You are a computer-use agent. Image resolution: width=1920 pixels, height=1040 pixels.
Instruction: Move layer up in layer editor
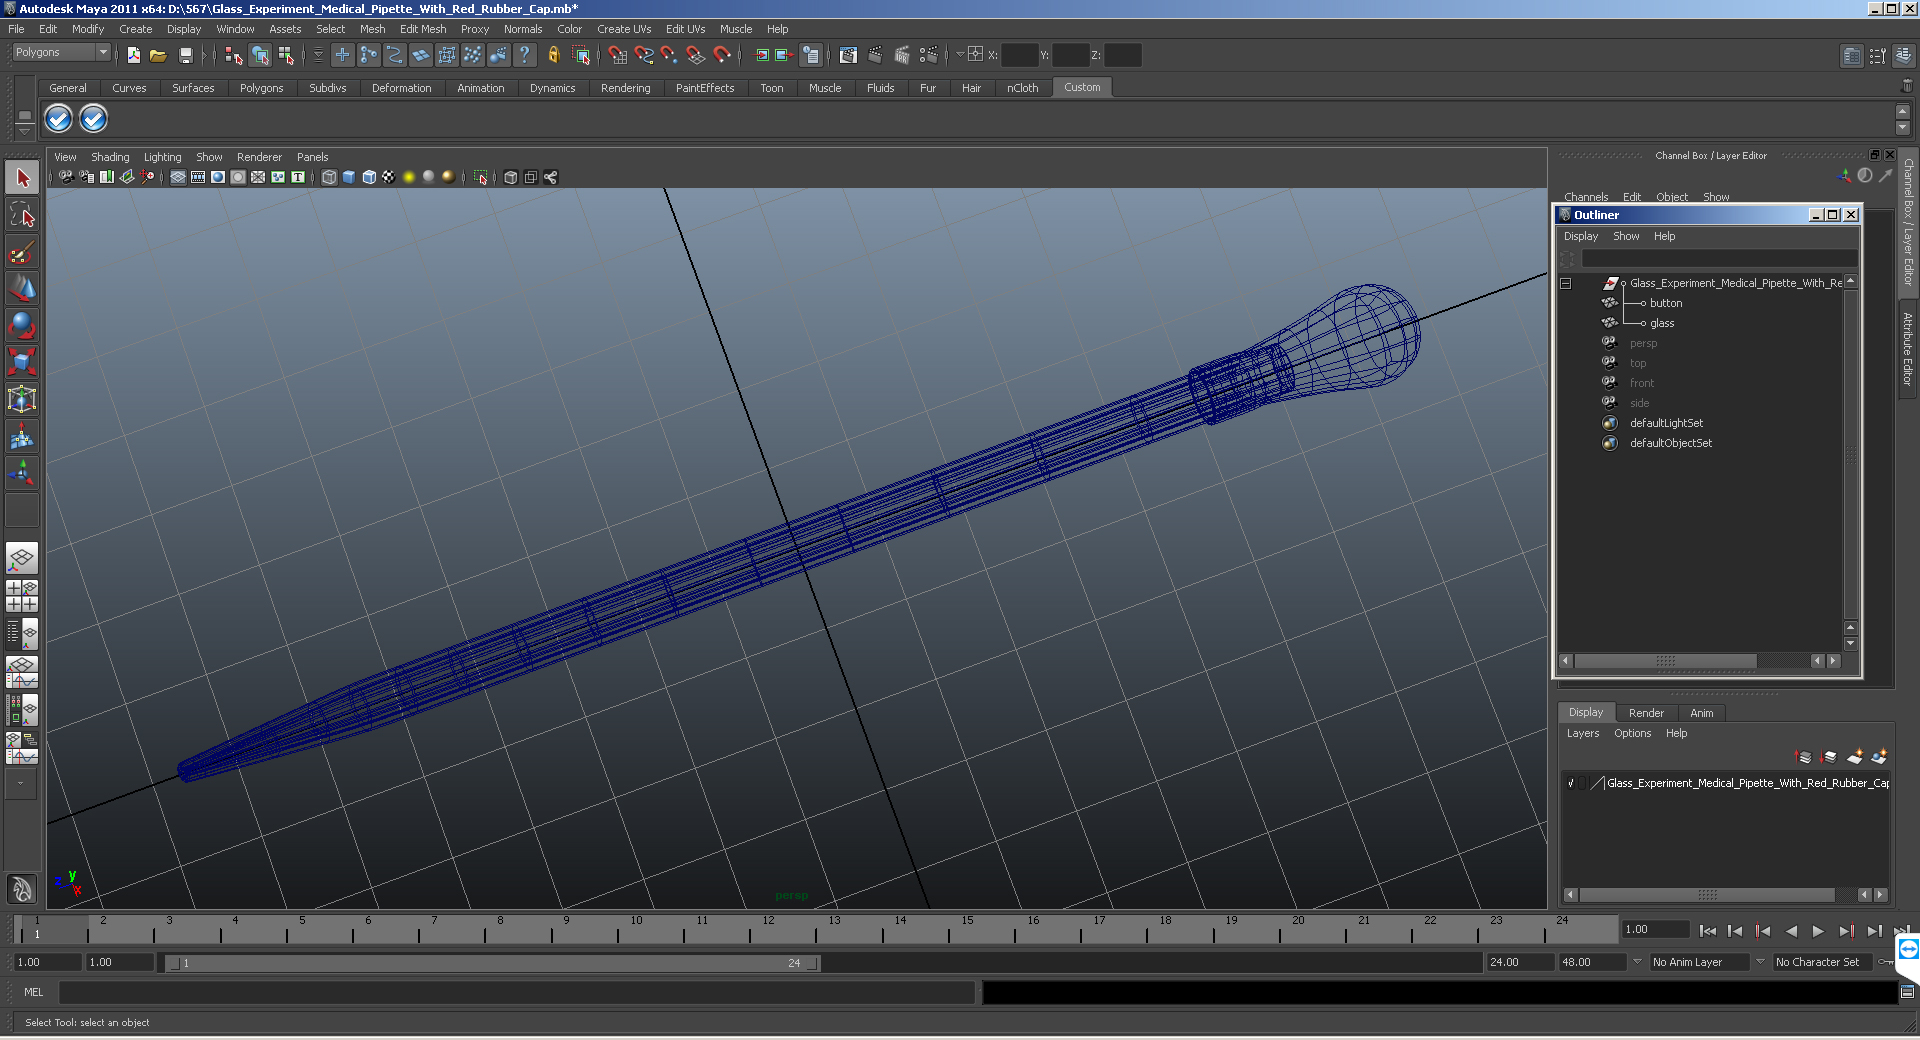[1803, 757]
